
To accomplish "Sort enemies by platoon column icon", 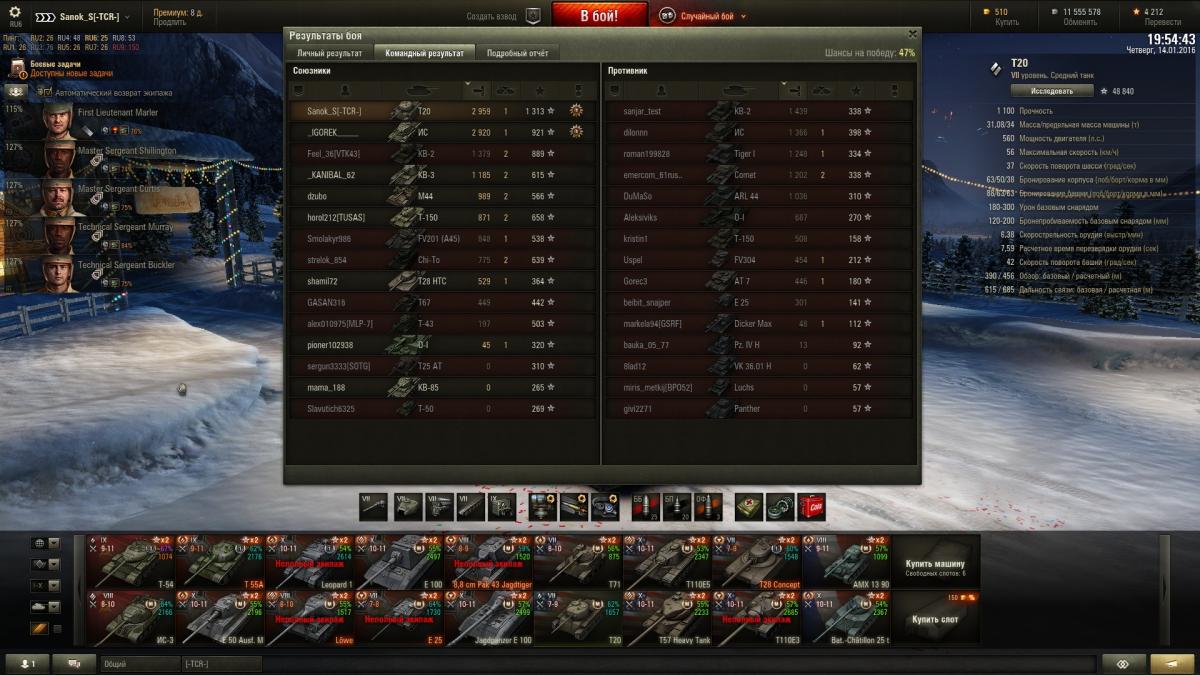I will coord(615,90).
